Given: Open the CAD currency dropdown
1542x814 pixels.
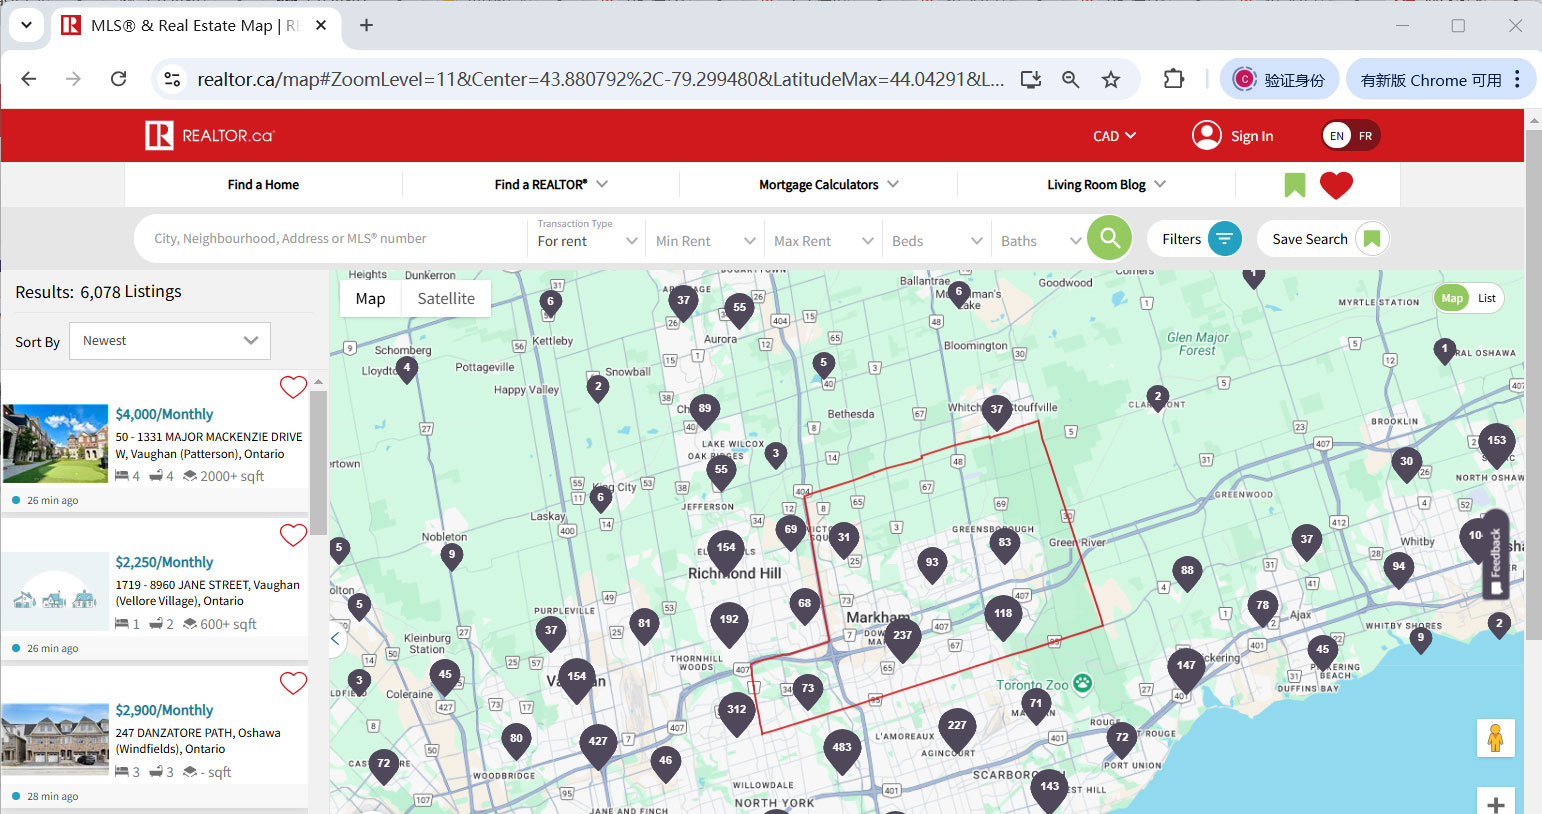Looking at the screenshot, I should [x=1114, y=136].
